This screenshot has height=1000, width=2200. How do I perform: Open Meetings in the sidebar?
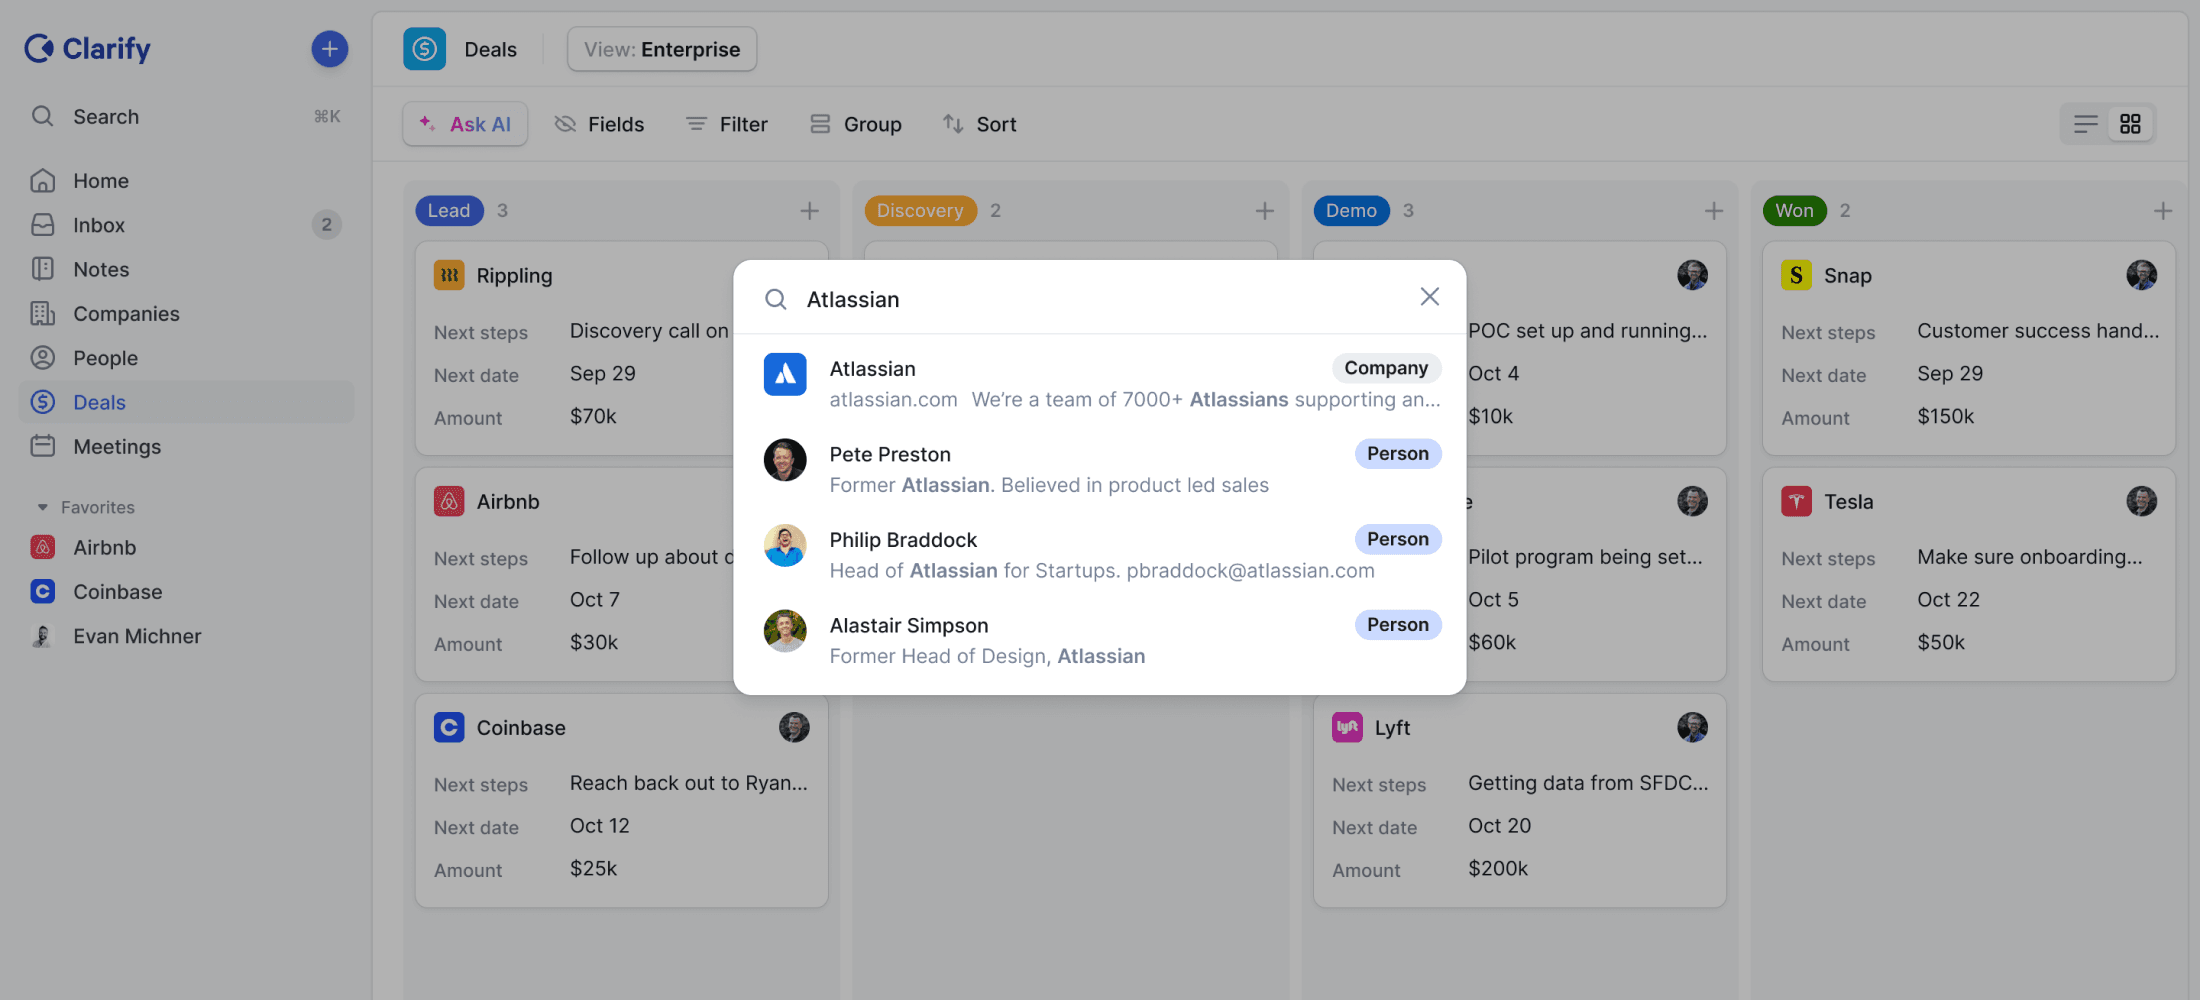coord(186,446)
